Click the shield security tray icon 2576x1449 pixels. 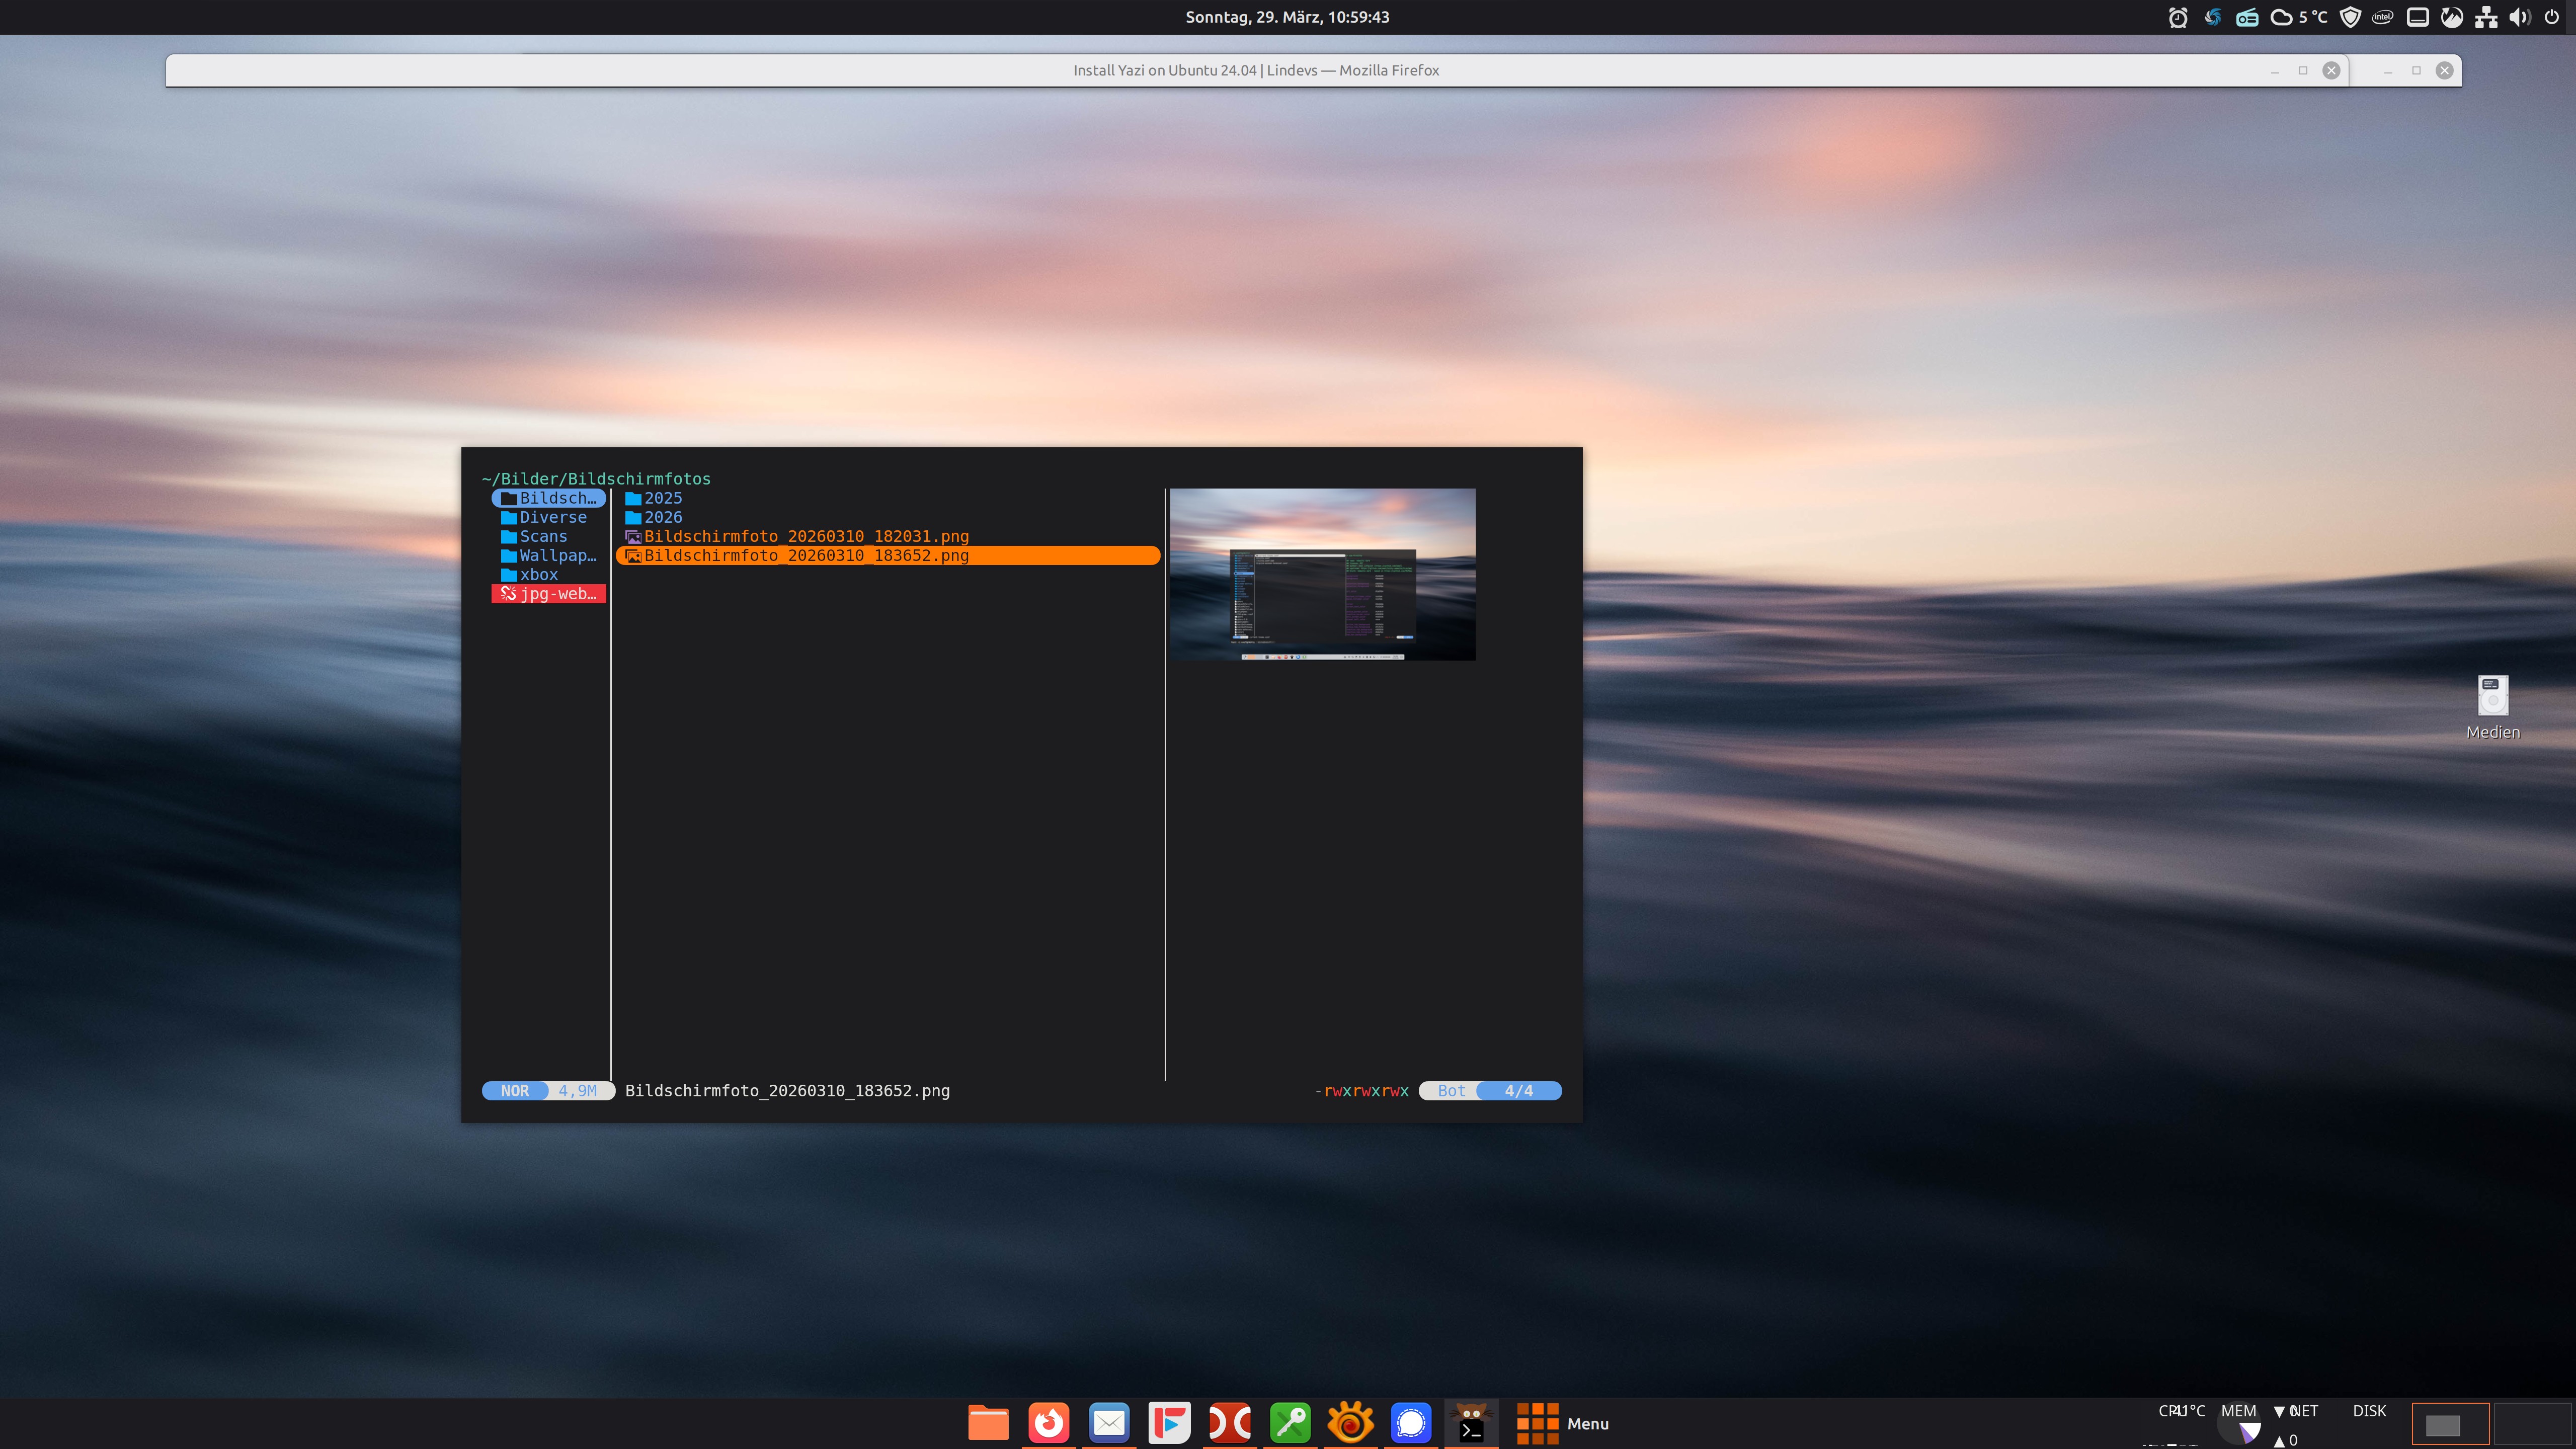(x=2350, y=17)
